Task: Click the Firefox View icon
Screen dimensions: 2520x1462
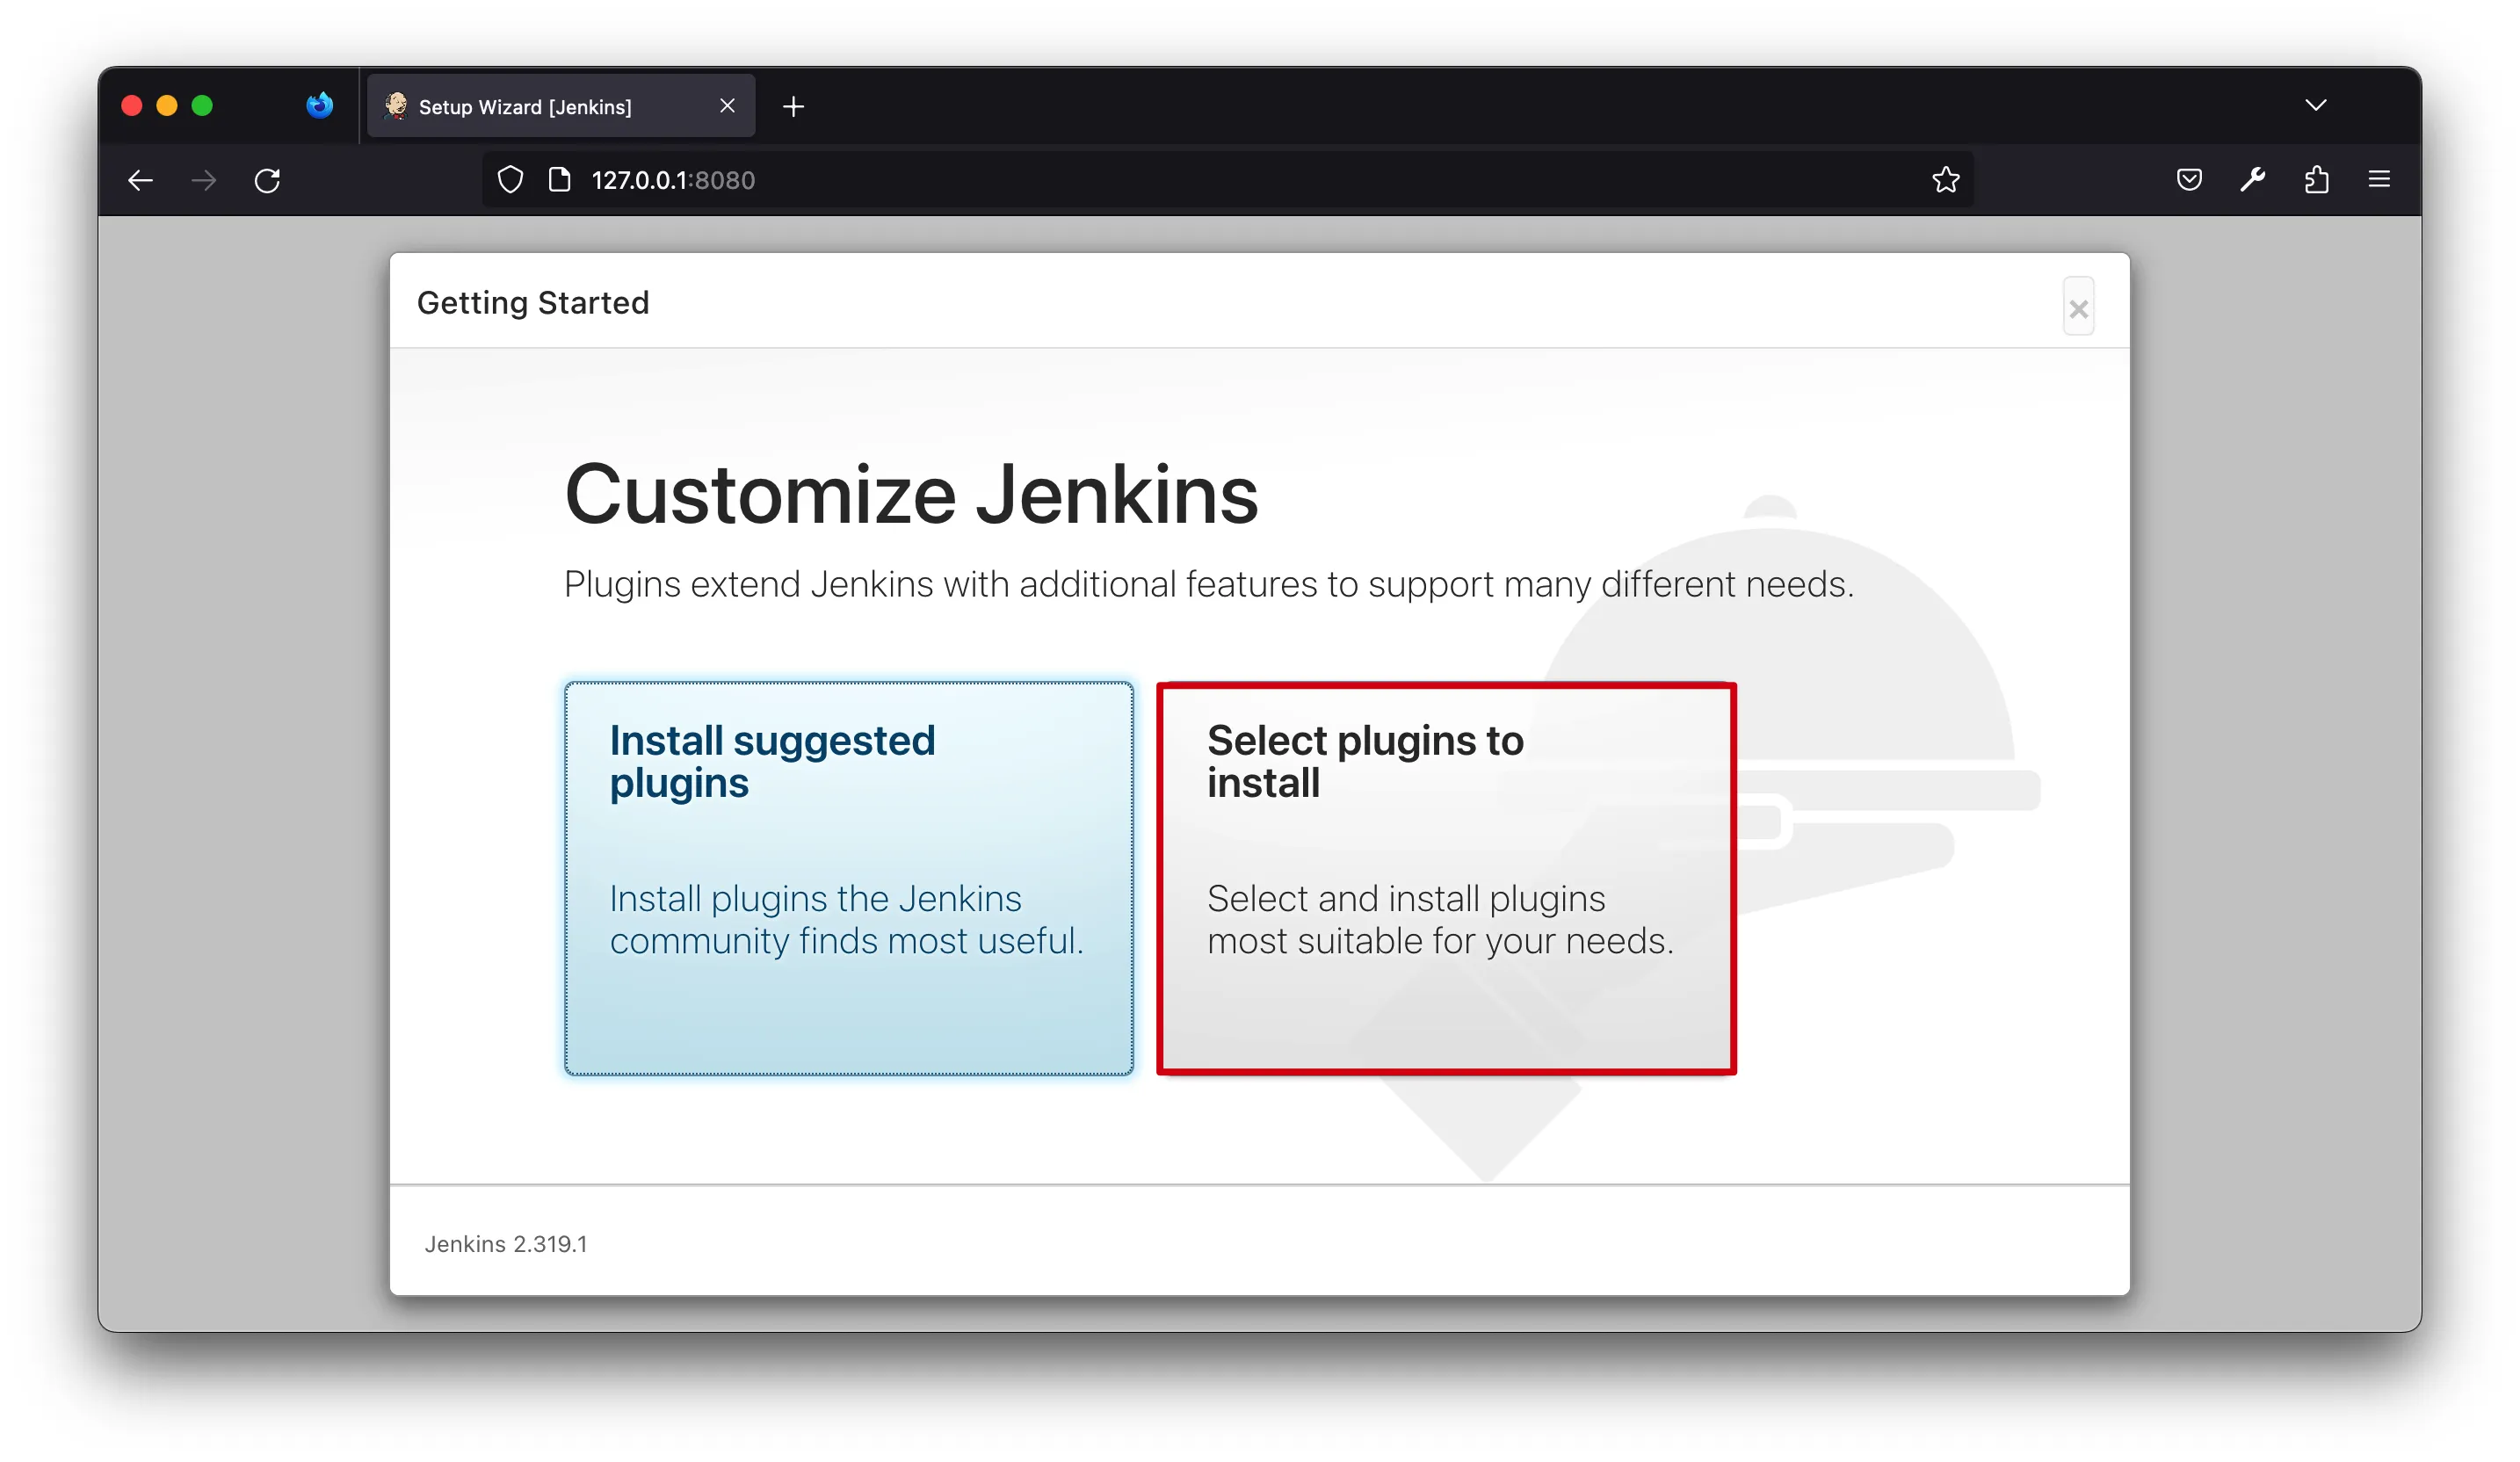Action: point(319,106)
